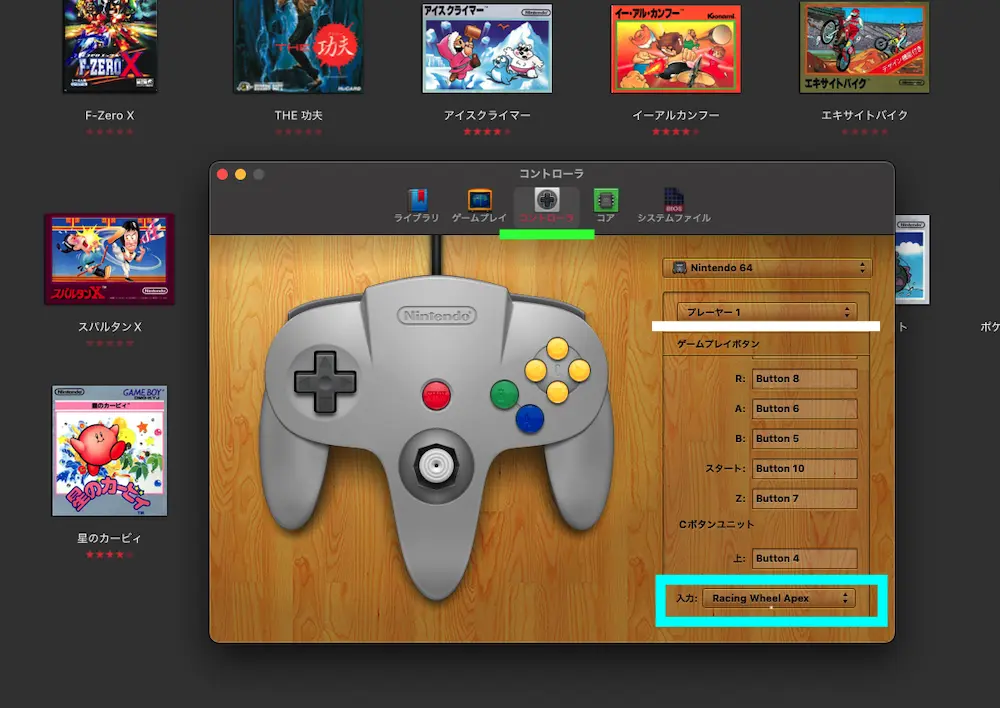
Task: Open the Racing Wheel Apex input dropdown
Action: click(779, 598)
